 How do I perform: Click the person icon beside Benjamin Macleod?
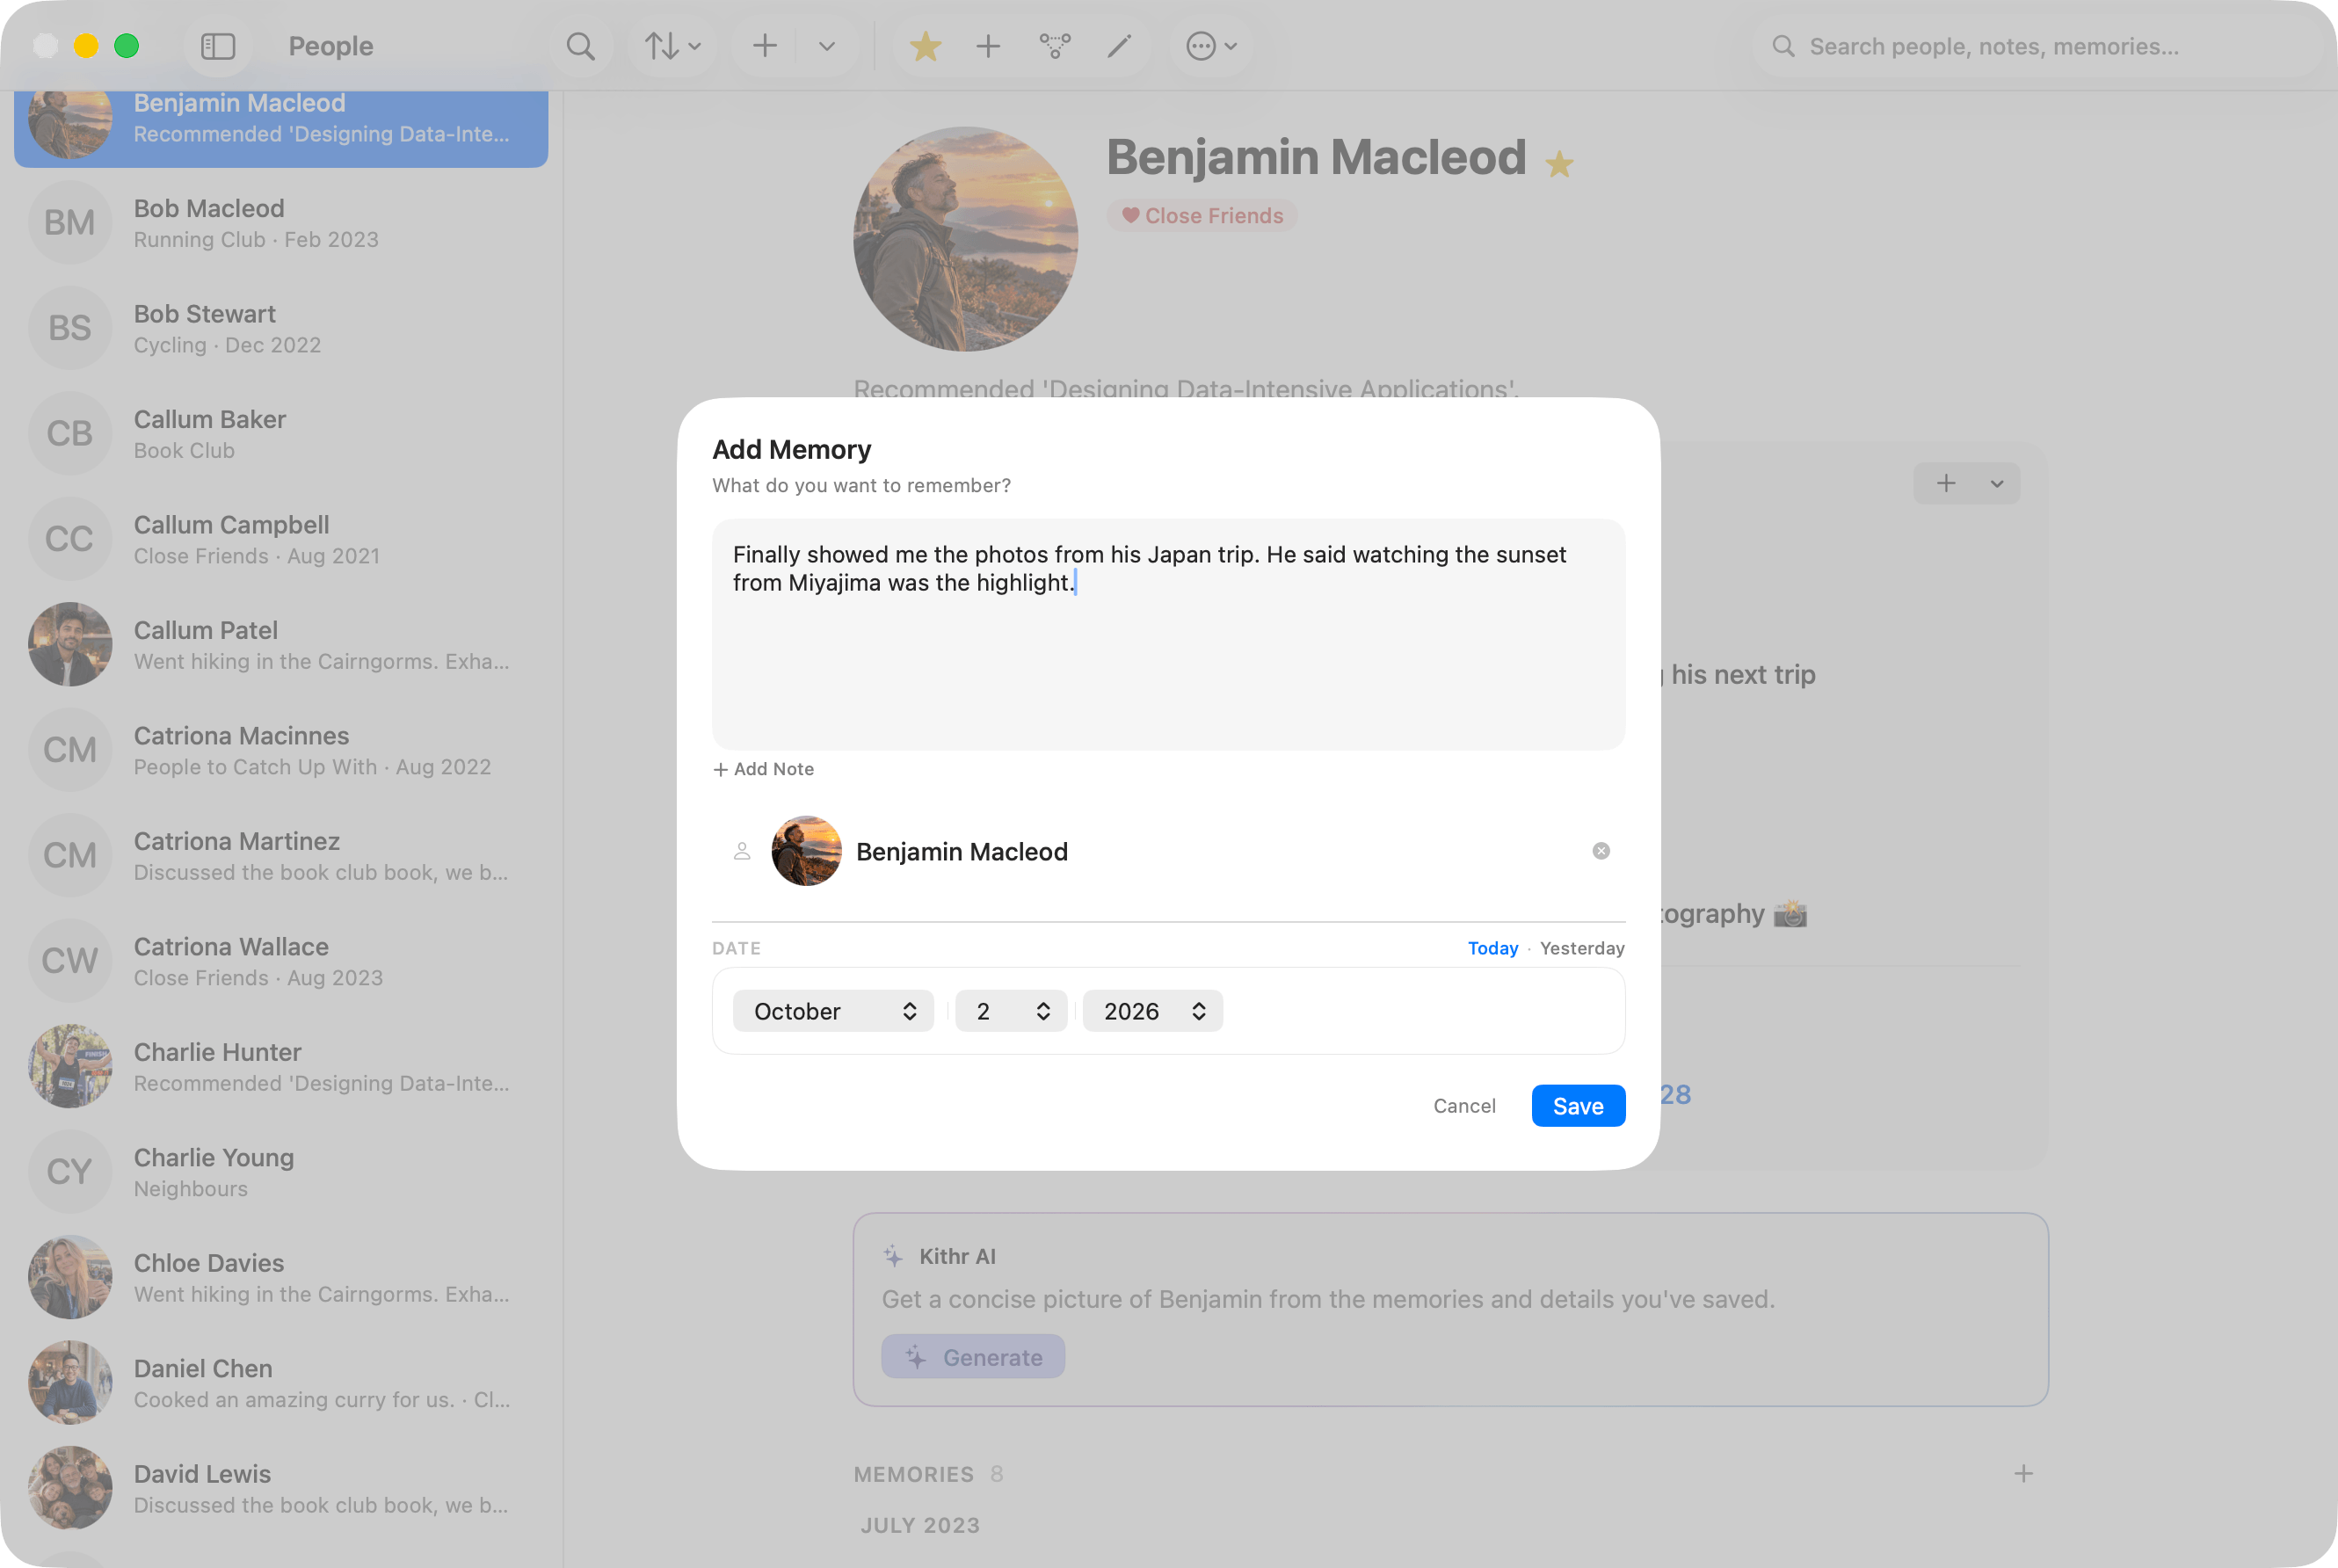(x=742, y=851)
